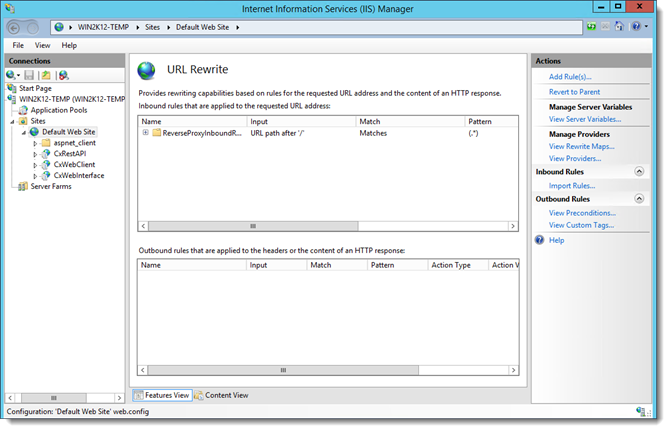
Task: Collapse the Inbound Rules actions section
Action: (x=637, y=172)
